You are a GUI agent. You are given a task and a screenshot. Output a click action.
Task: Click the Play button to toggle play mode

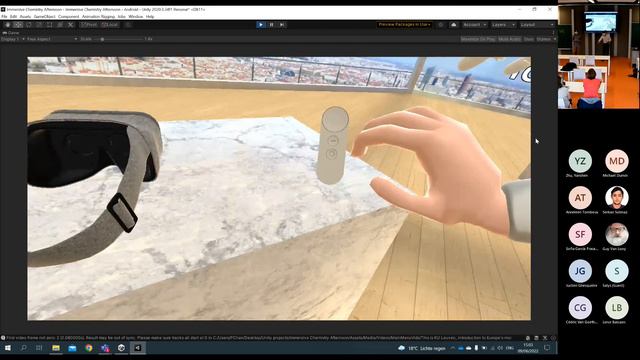261,25
